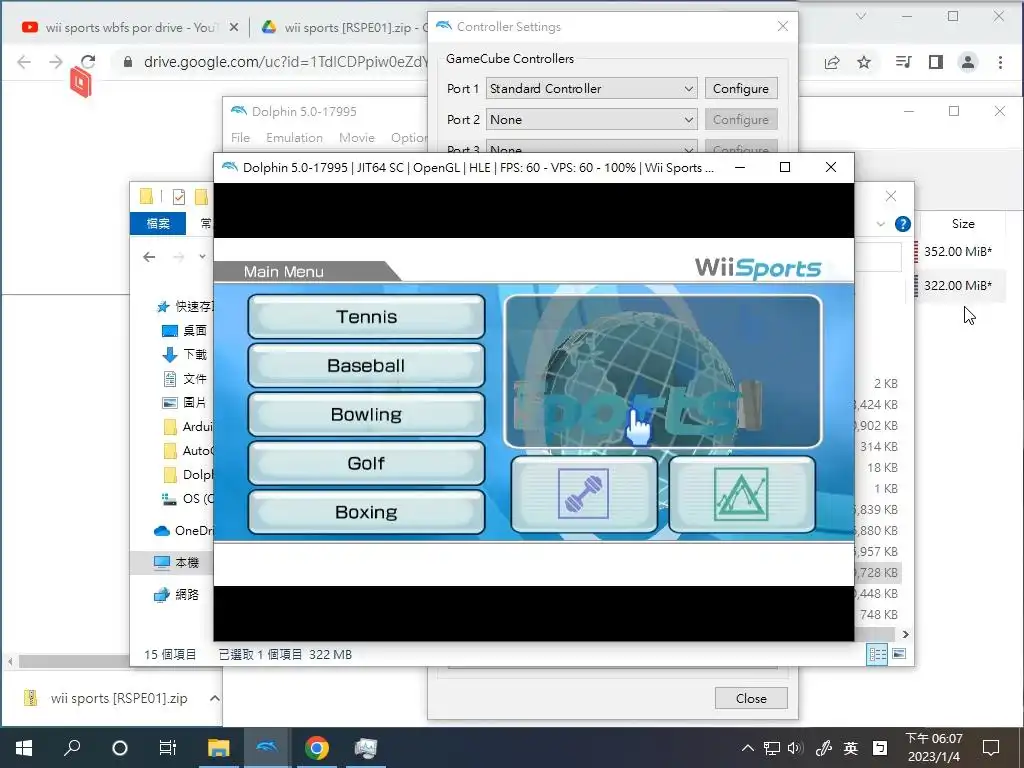This screenshot has height=768, width=1024.
Task: Open downloaded wii sports [RSPE01].zip
Action: coord(106,698)
